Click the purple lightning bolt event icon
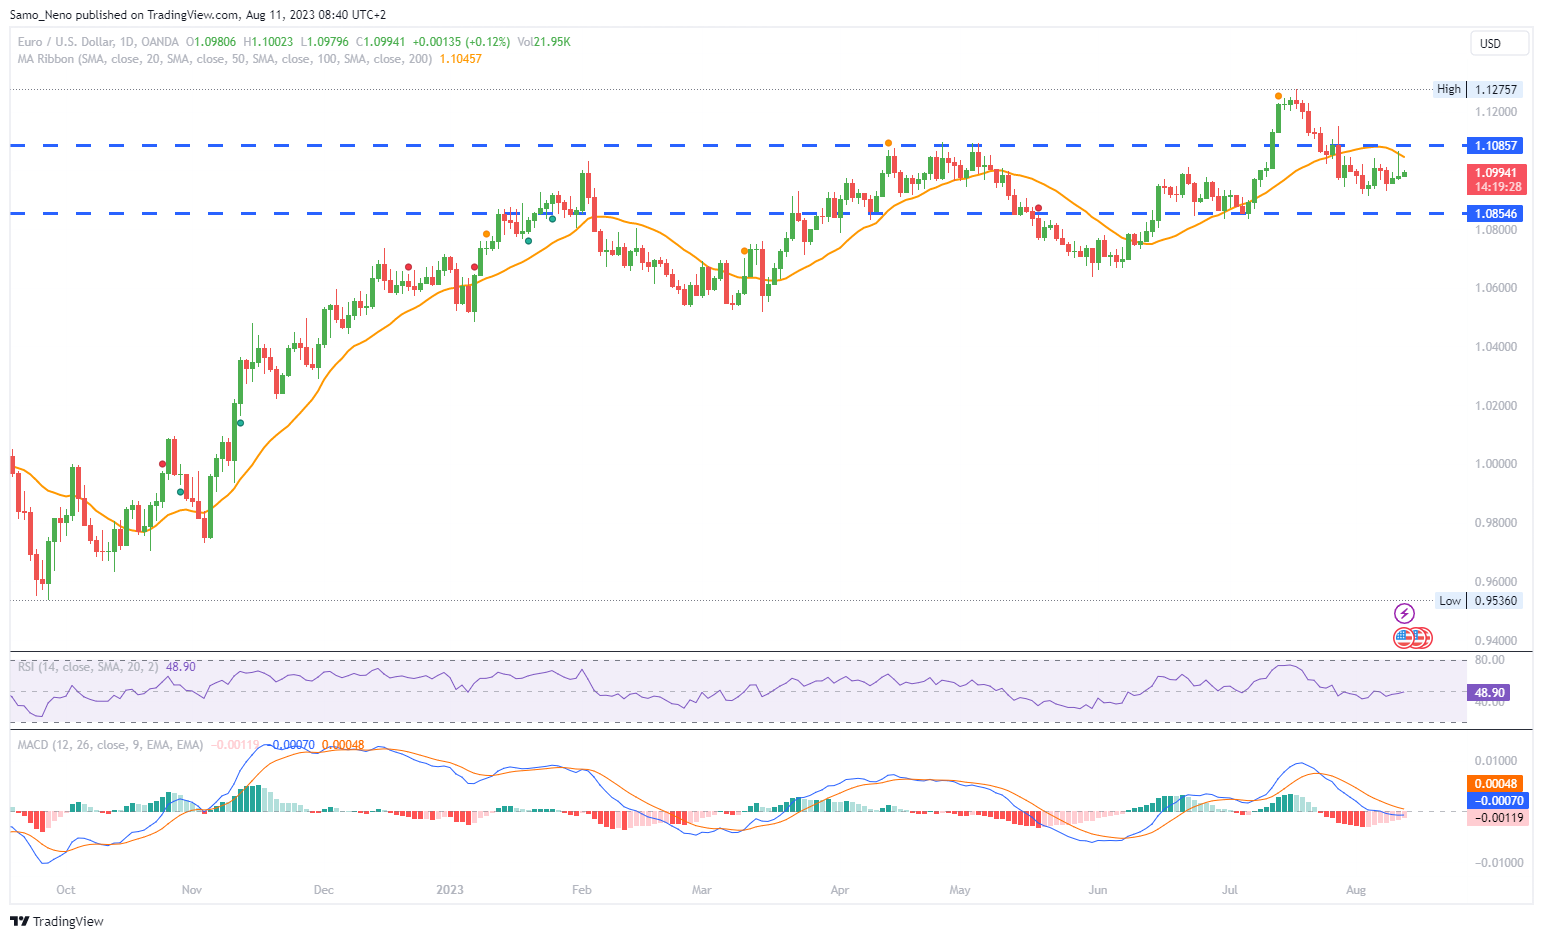The height and width of the screenshot is (939, 1543). coord(1404,614)
